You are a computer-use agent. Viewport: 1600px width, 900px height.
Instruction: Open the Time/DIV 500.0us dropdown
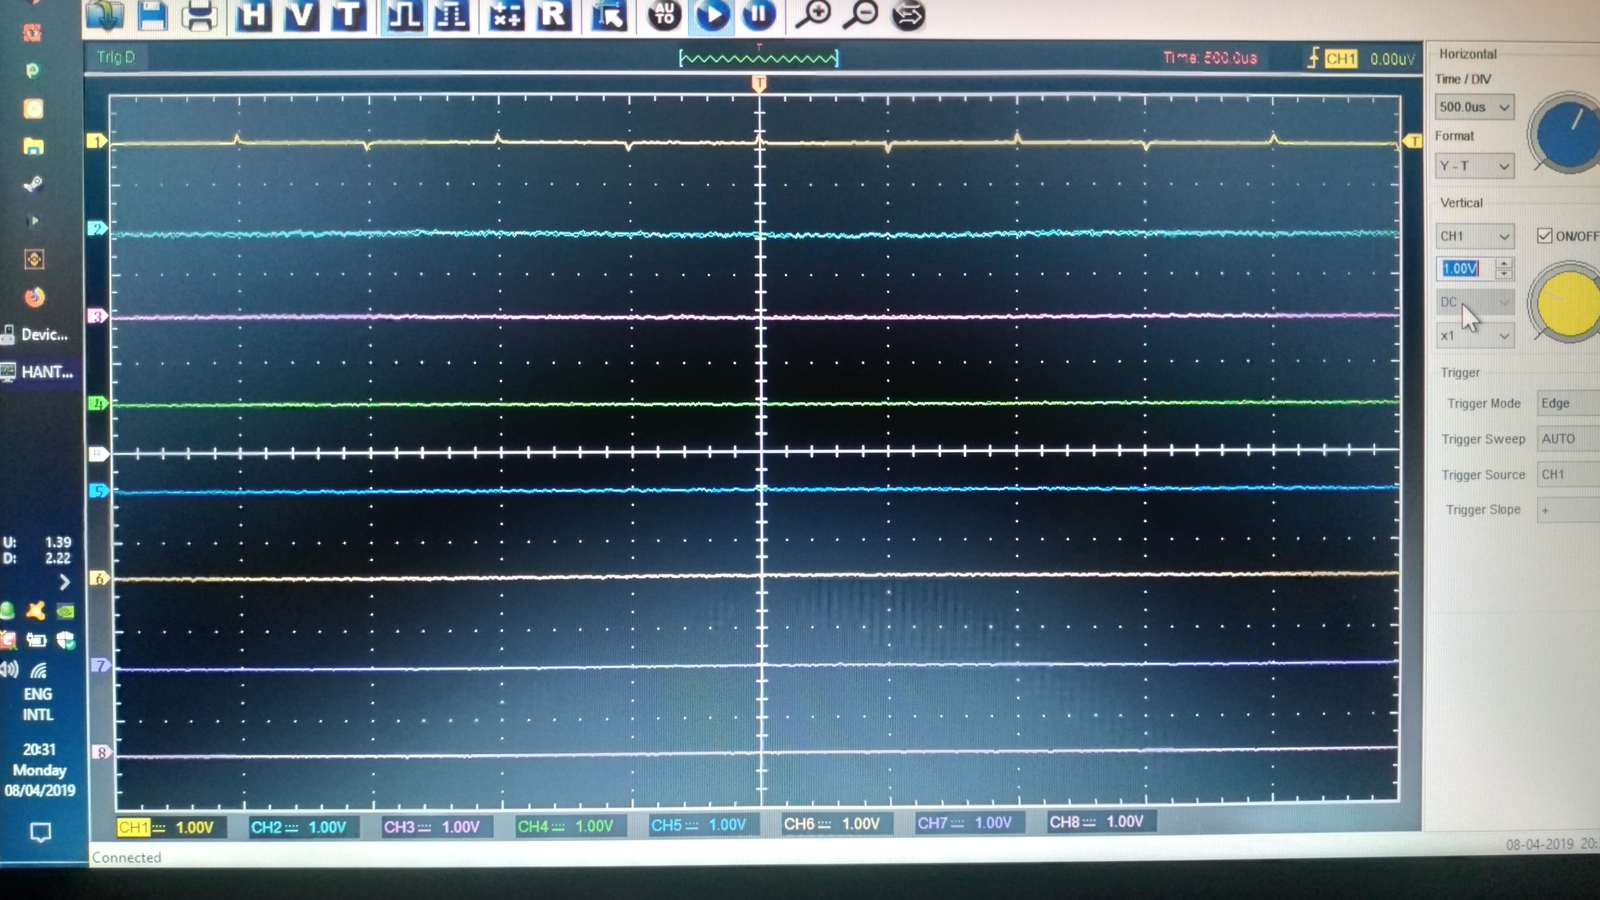pos(1474,107)
